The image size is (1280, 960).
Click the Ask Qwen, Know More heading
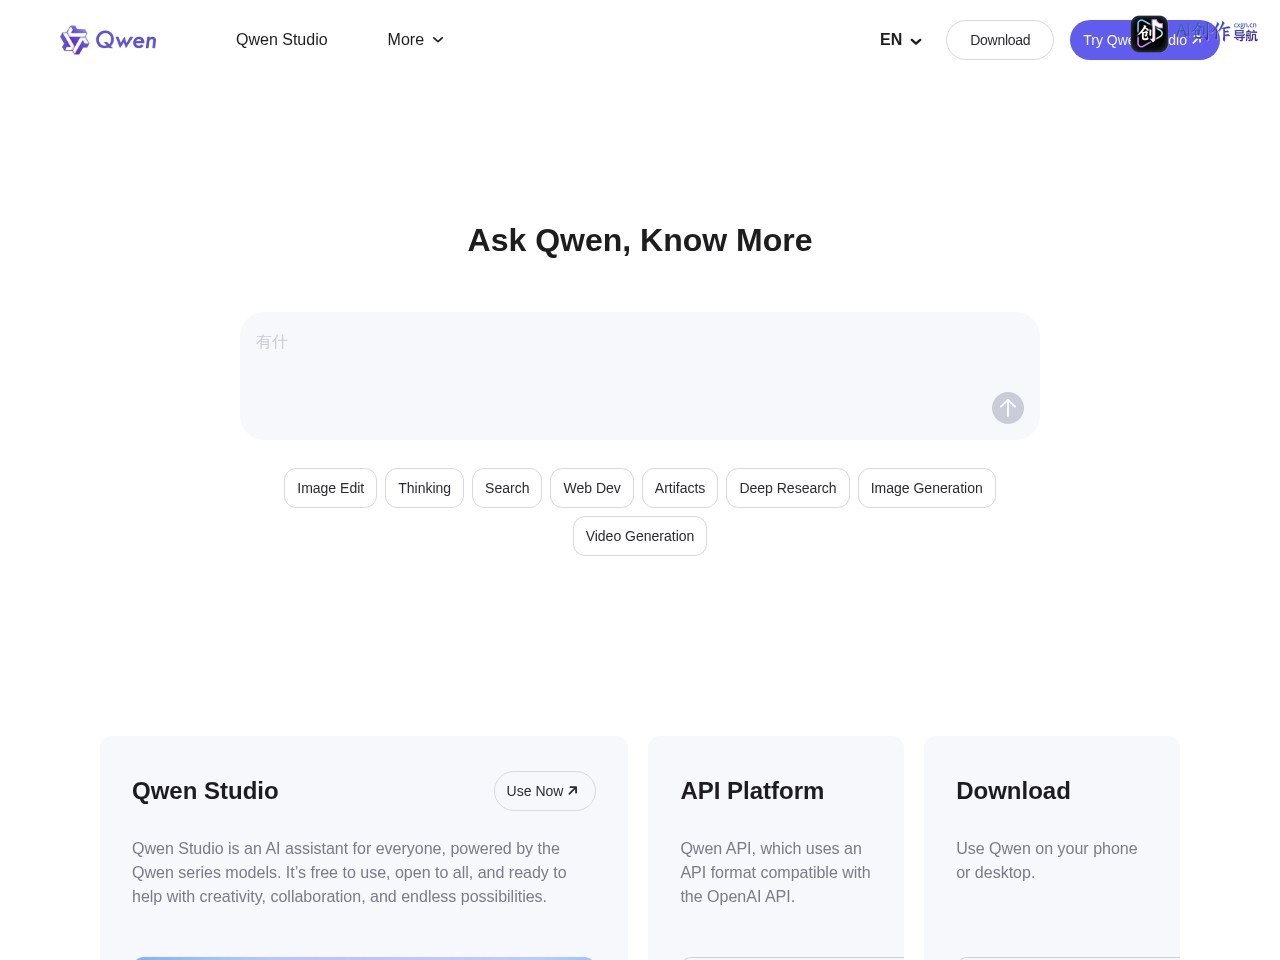coord(640,240)
